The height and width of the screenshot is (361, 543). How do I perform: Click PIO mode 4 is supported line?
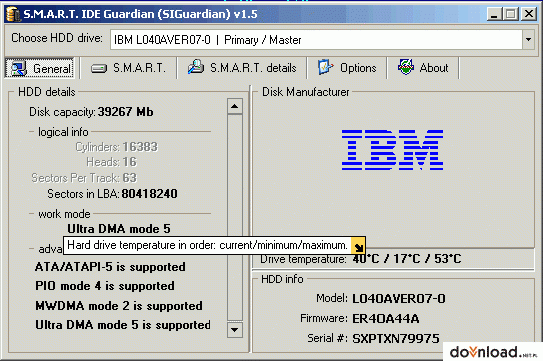pos(105,286)
